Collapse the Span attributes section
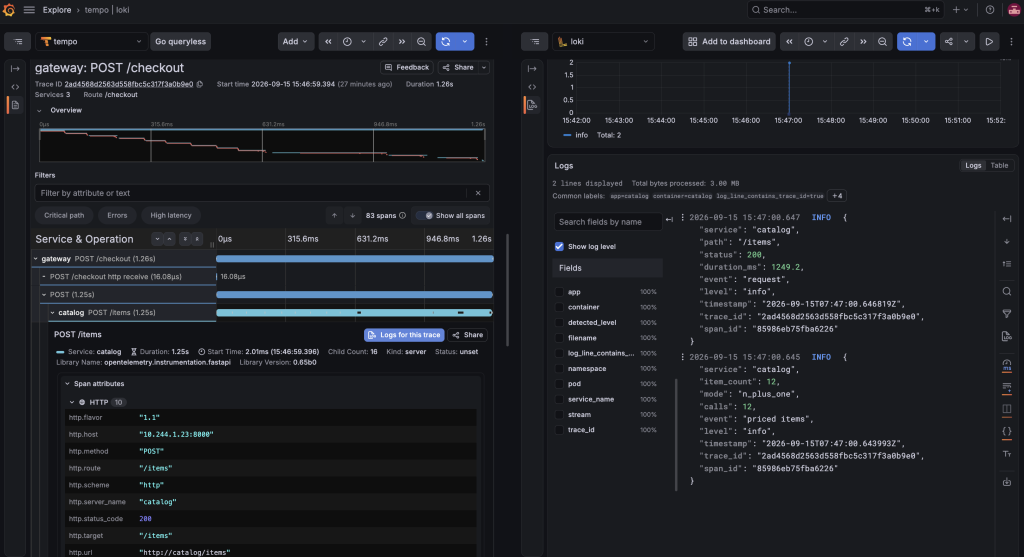The height and width of the screenshot is (557, 1024). [67, 384]
